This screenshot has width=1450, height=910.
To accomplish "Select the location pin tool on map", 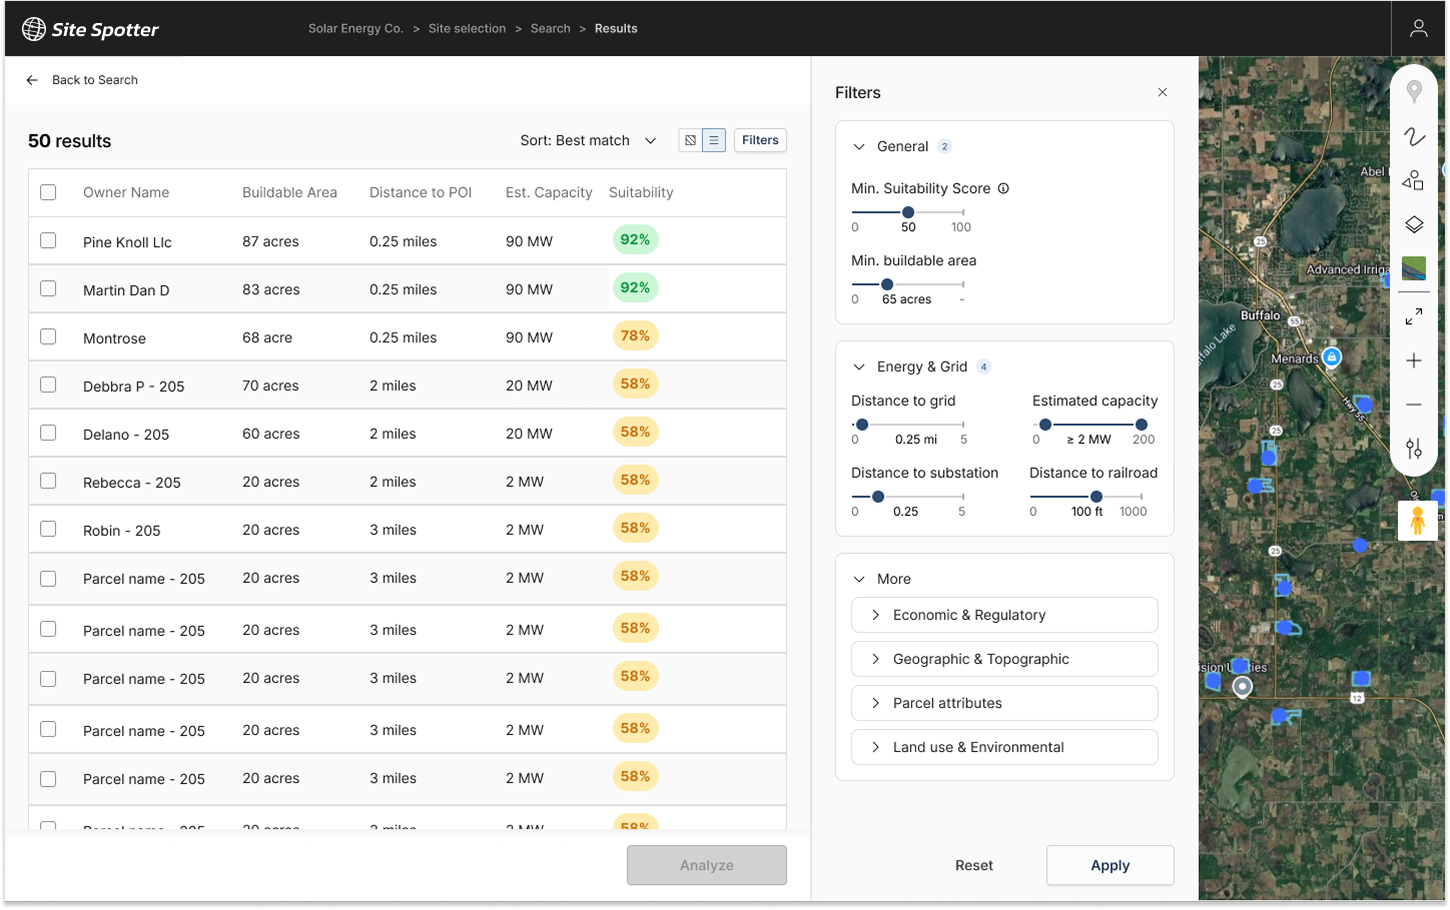I will [x=1414, y=91].
